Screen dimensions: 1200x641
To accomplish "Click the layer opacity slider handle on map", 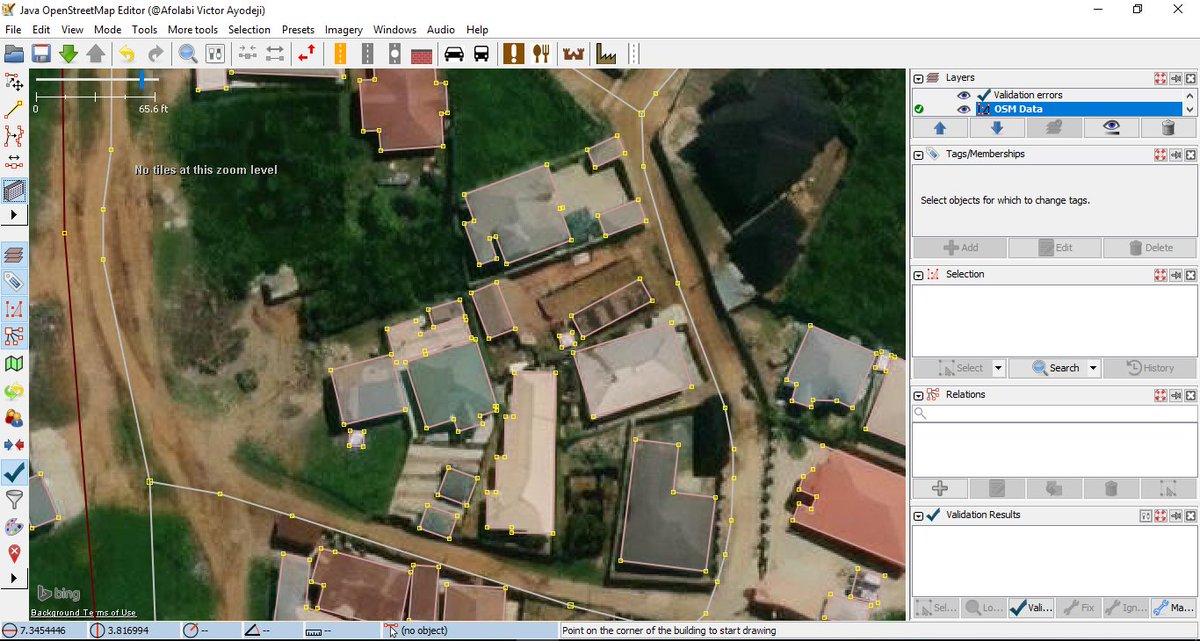I will [143, 78].
